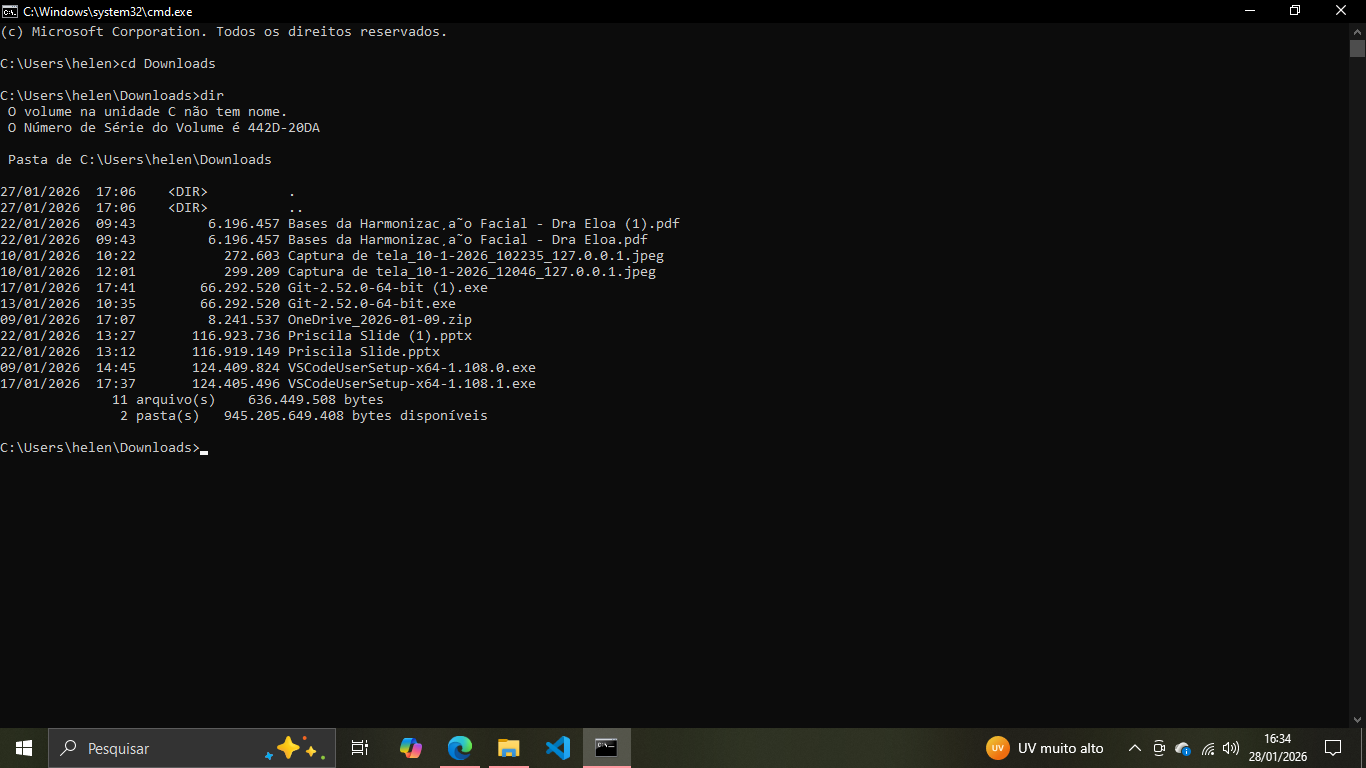Viewport: 1366px width, 768px height.
Task: Click the scrollbar down arrow
Action: click(x=1357, y=719)
